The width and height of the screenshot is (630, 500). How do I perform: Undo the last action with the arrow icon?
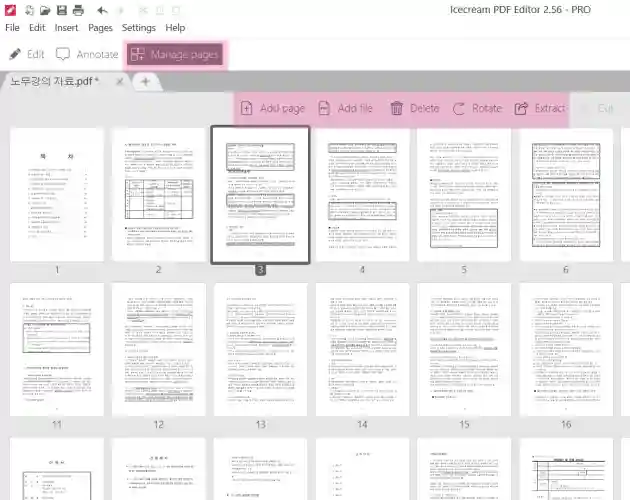102,10
